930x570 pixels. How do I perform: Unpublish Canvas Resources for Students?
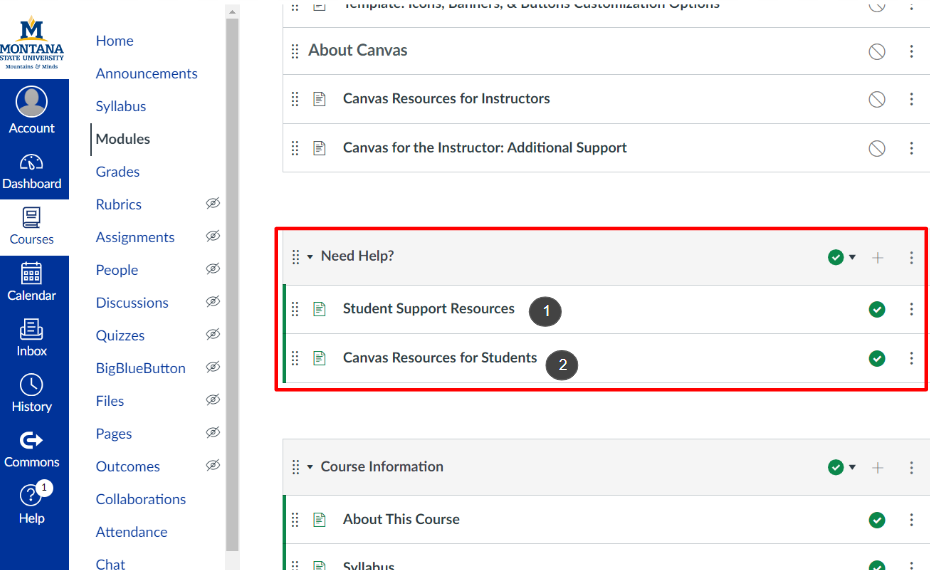[877, 358]
